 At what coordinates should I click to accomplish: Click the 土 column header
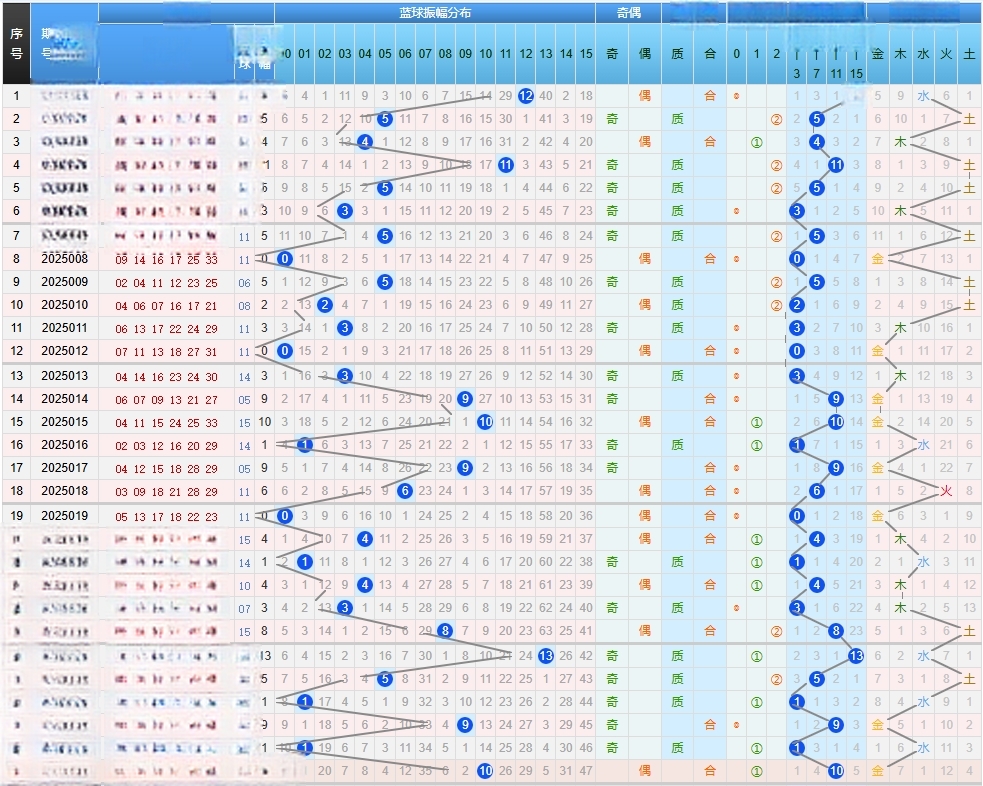pyautogui.click(x=969, y=54)
